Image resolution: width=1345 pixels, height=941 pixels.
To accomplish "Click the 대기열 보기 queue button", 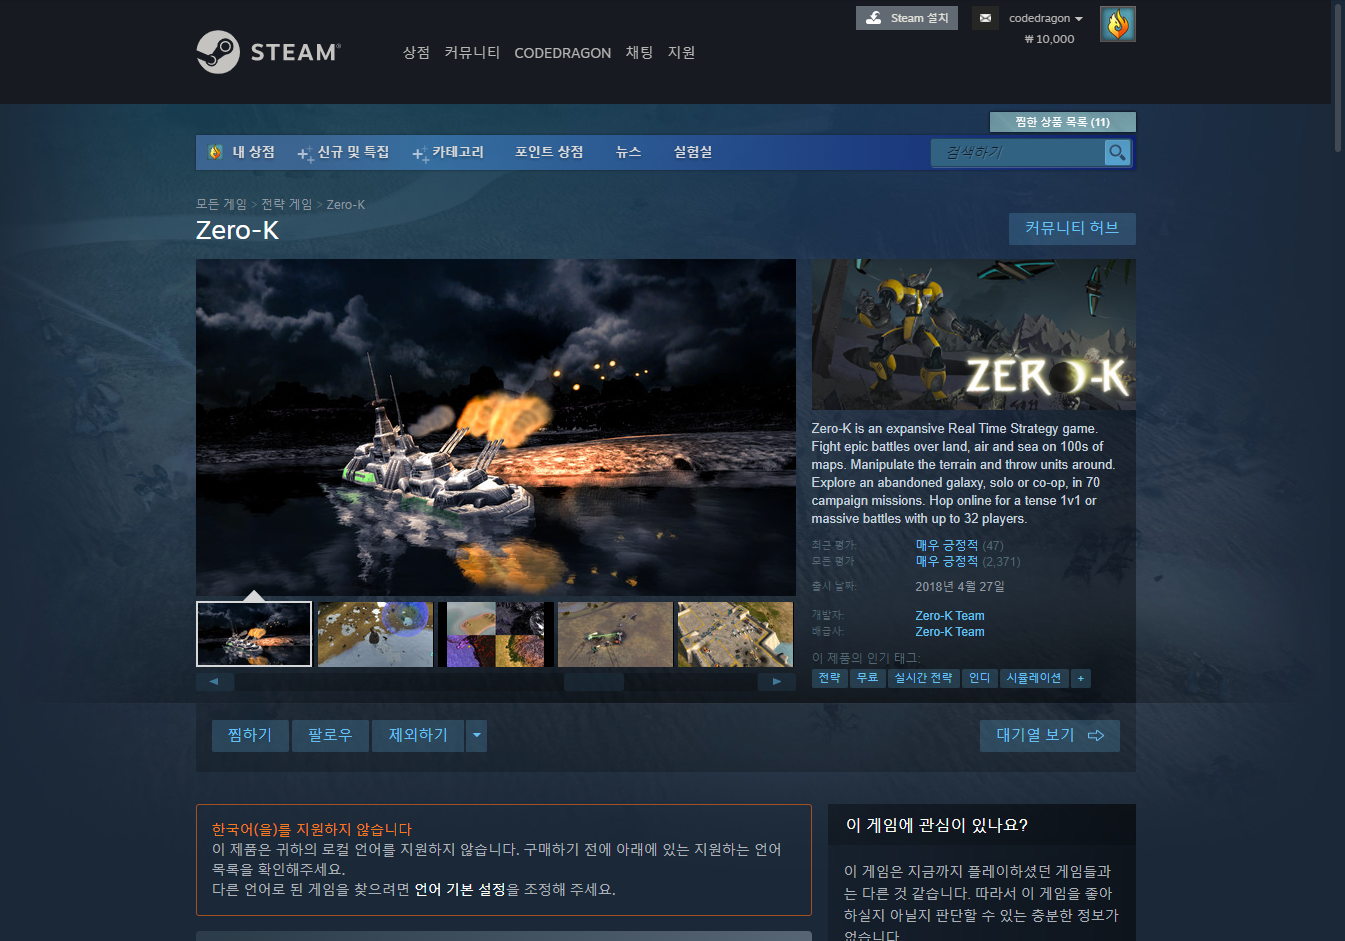I will 1050,735.
